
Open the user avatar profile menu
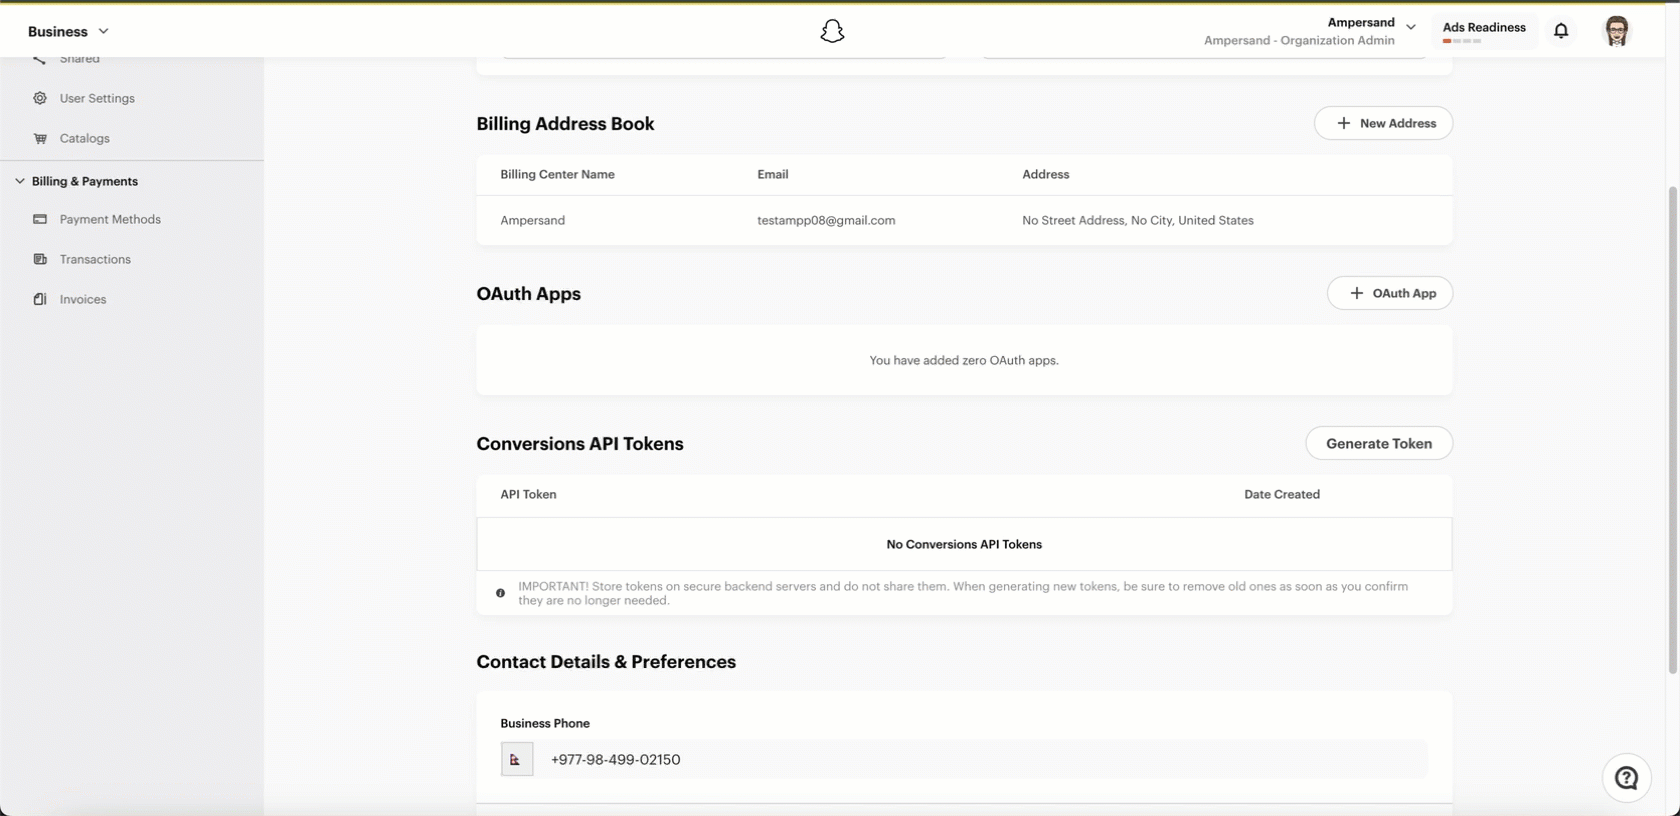(1617, 31)
